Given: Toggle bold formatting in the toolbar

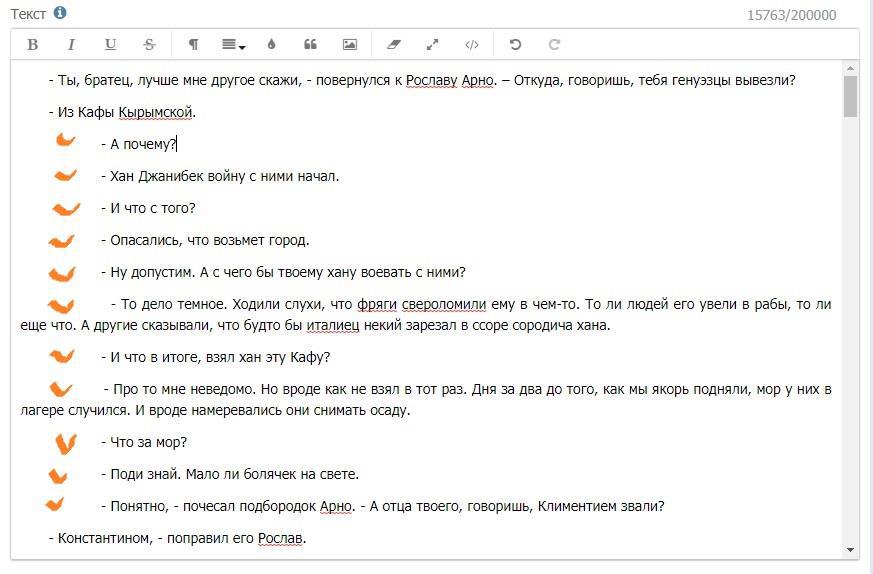Looking at the screenshot, I should click(32, 44).
